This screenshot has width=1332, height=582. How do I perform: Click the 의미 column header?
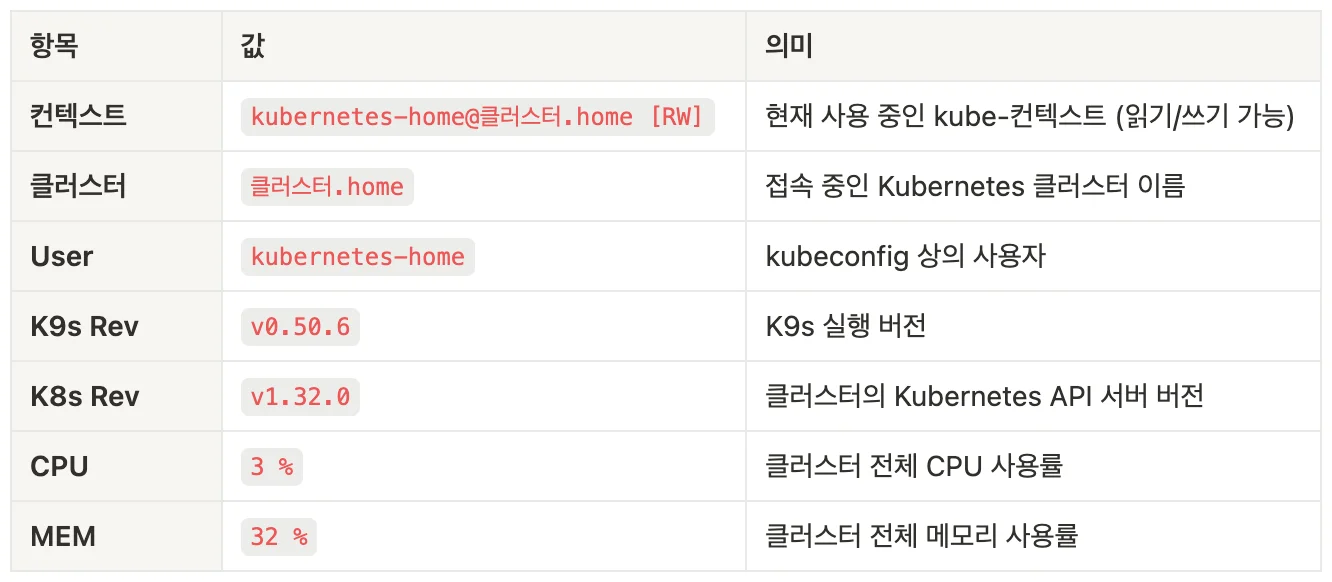tap(788, 46)
